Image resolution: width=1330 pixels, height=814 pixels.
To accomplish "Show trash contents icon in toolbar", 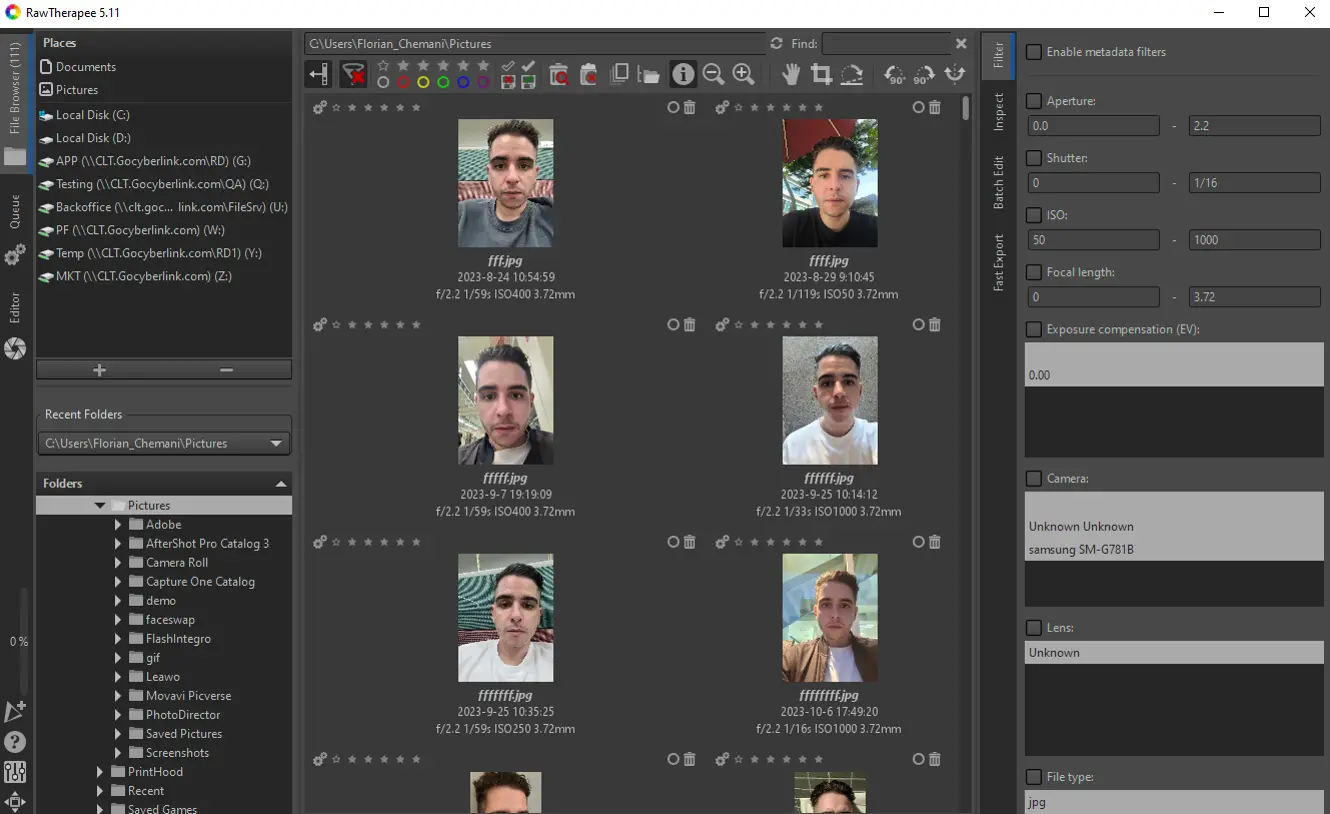I will [x=559, y=74].
